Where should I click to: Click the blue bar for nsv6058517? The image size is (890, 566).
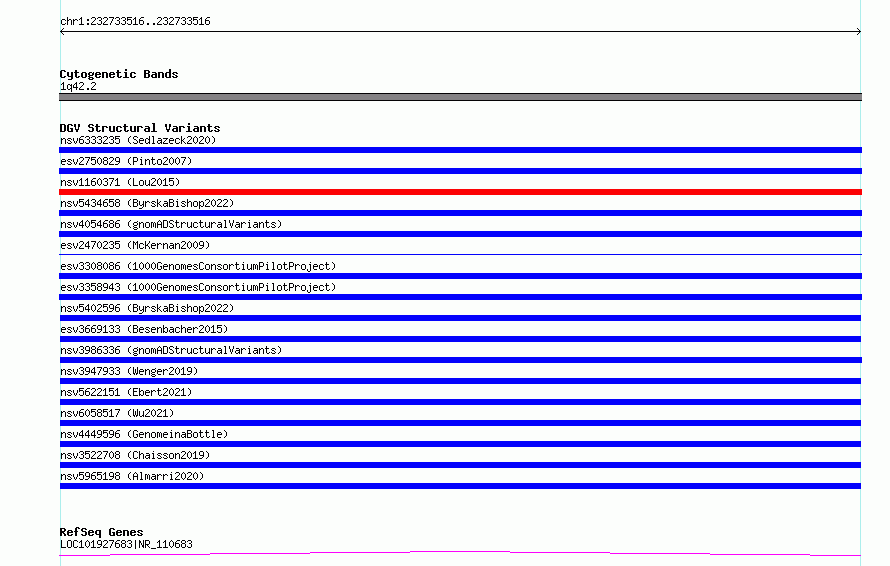(x=460, y=423)
